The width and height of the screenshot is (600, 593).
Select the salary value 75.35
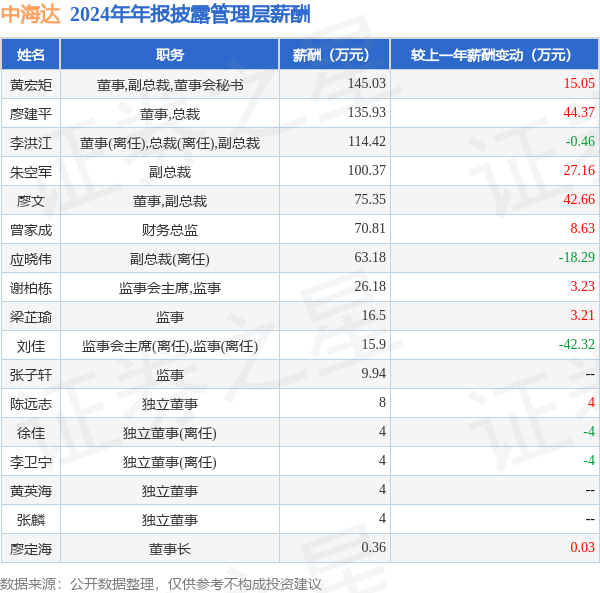click(370, 200)
